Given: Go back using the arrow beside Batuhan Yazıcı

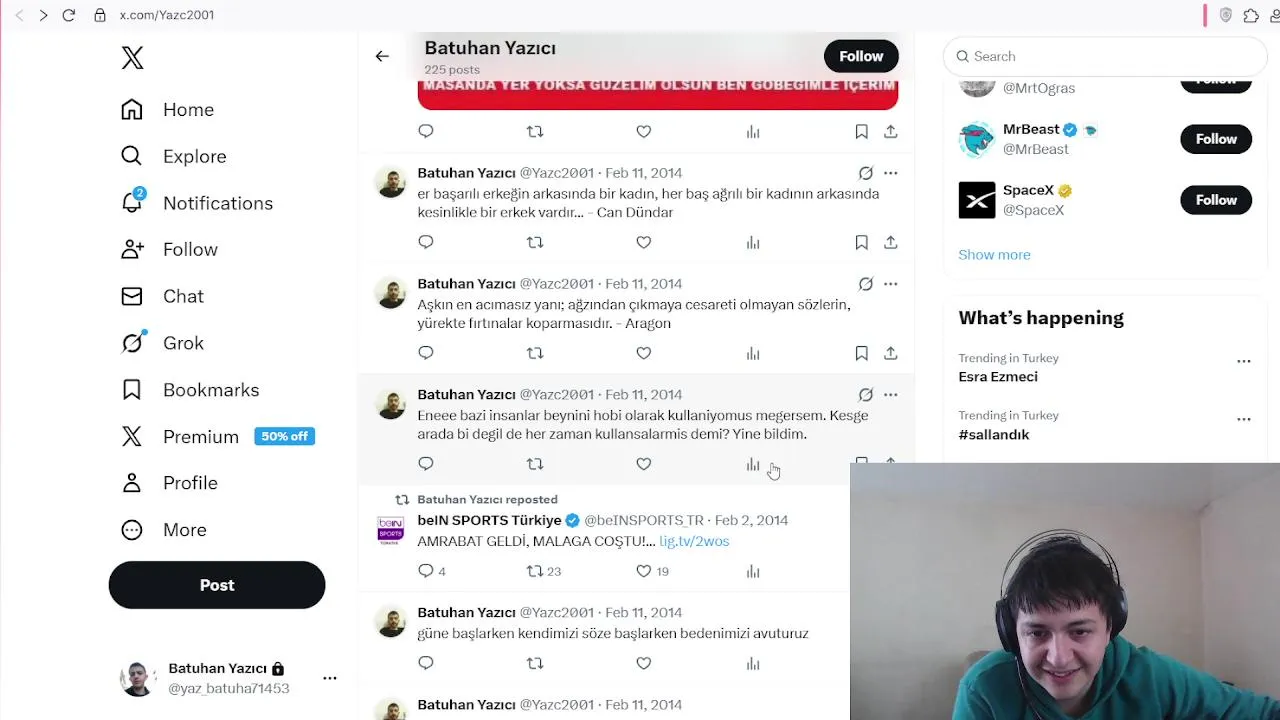Looking at the screenshot, I should point(382,56).
